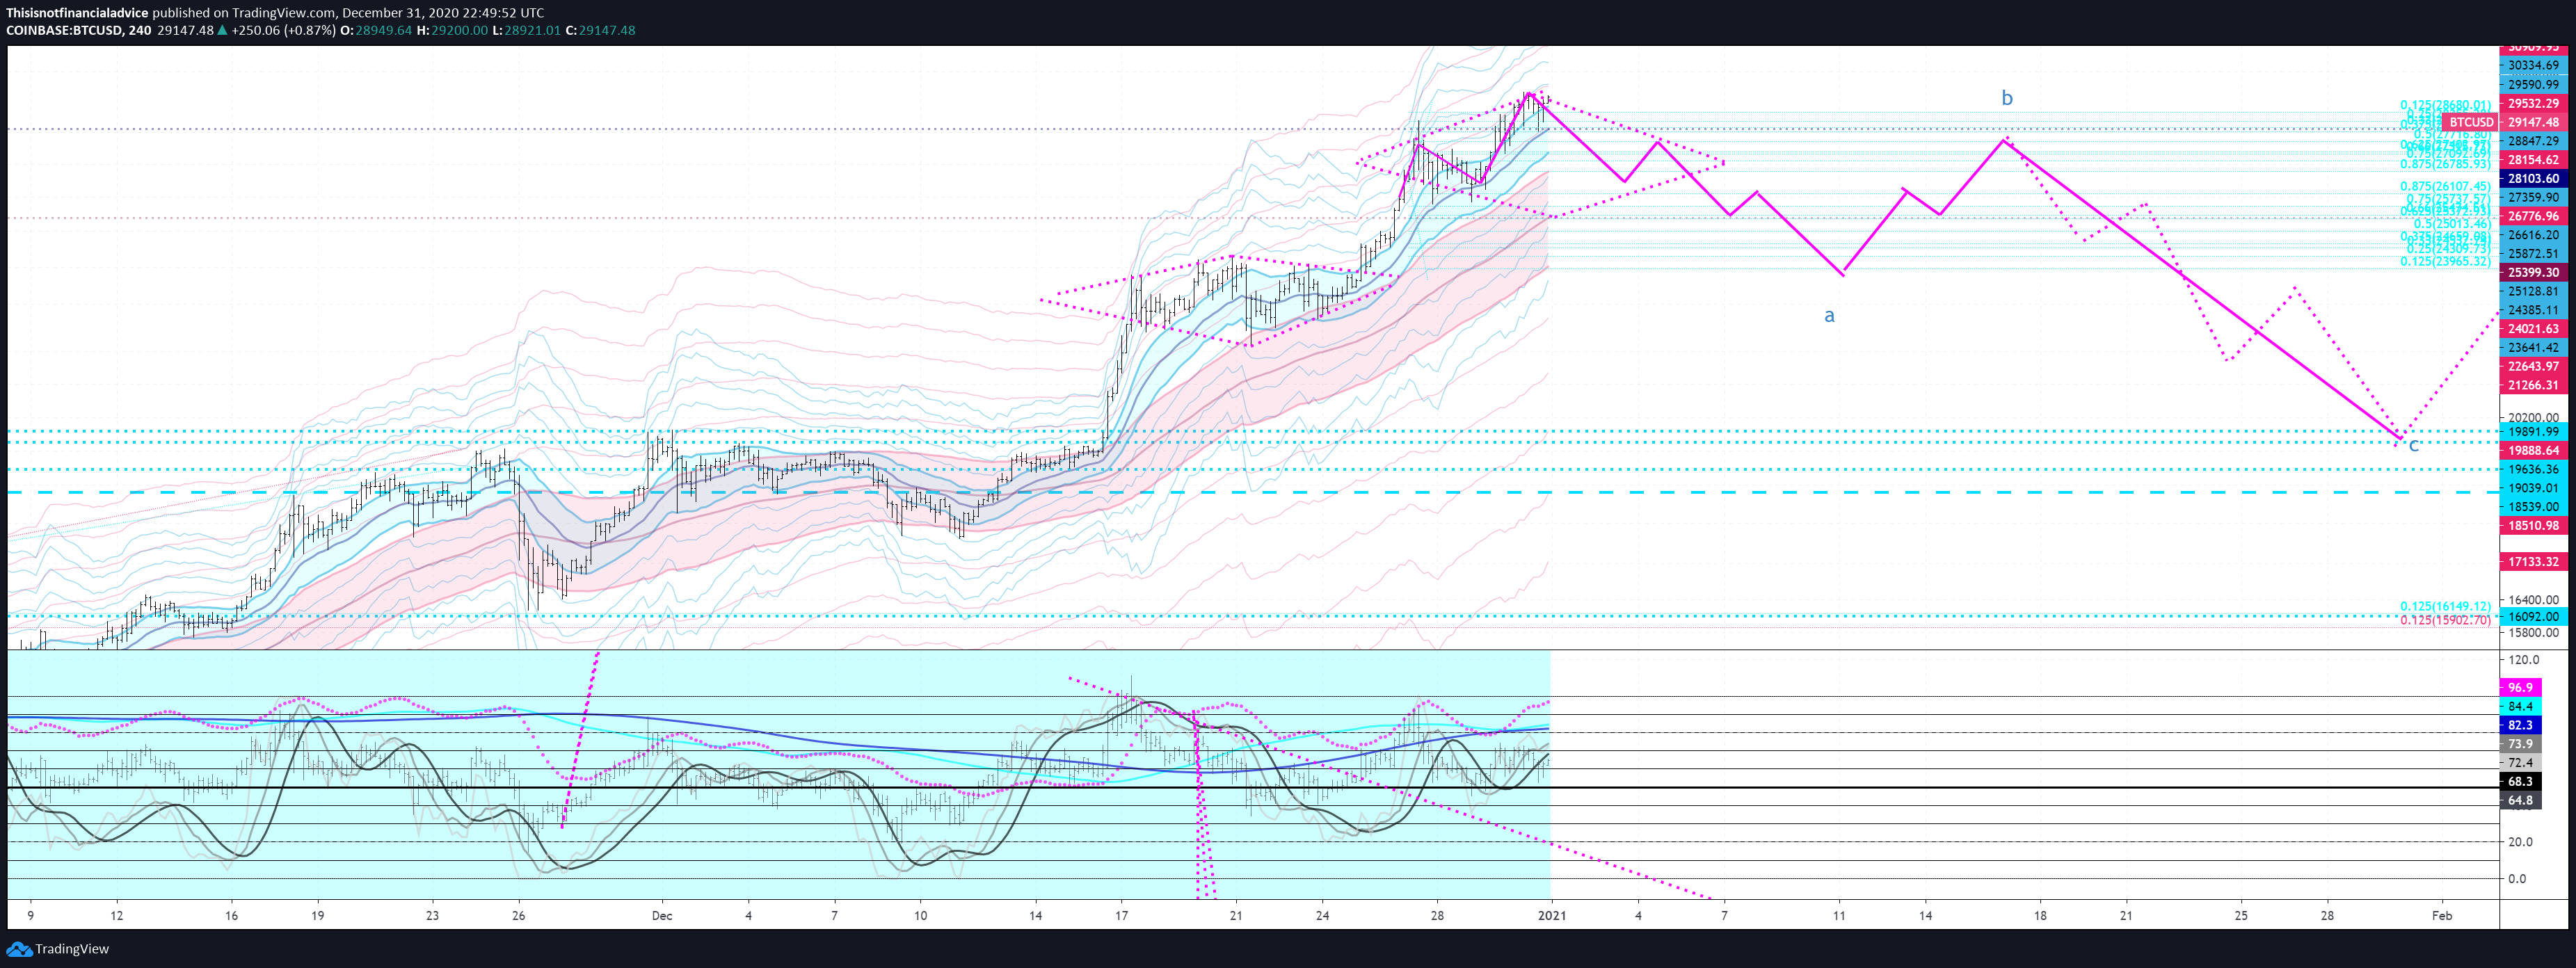Viewport: 2576px width, 968px height.
Task: Click the 28154.62 price label
Action: point(2534,160)
